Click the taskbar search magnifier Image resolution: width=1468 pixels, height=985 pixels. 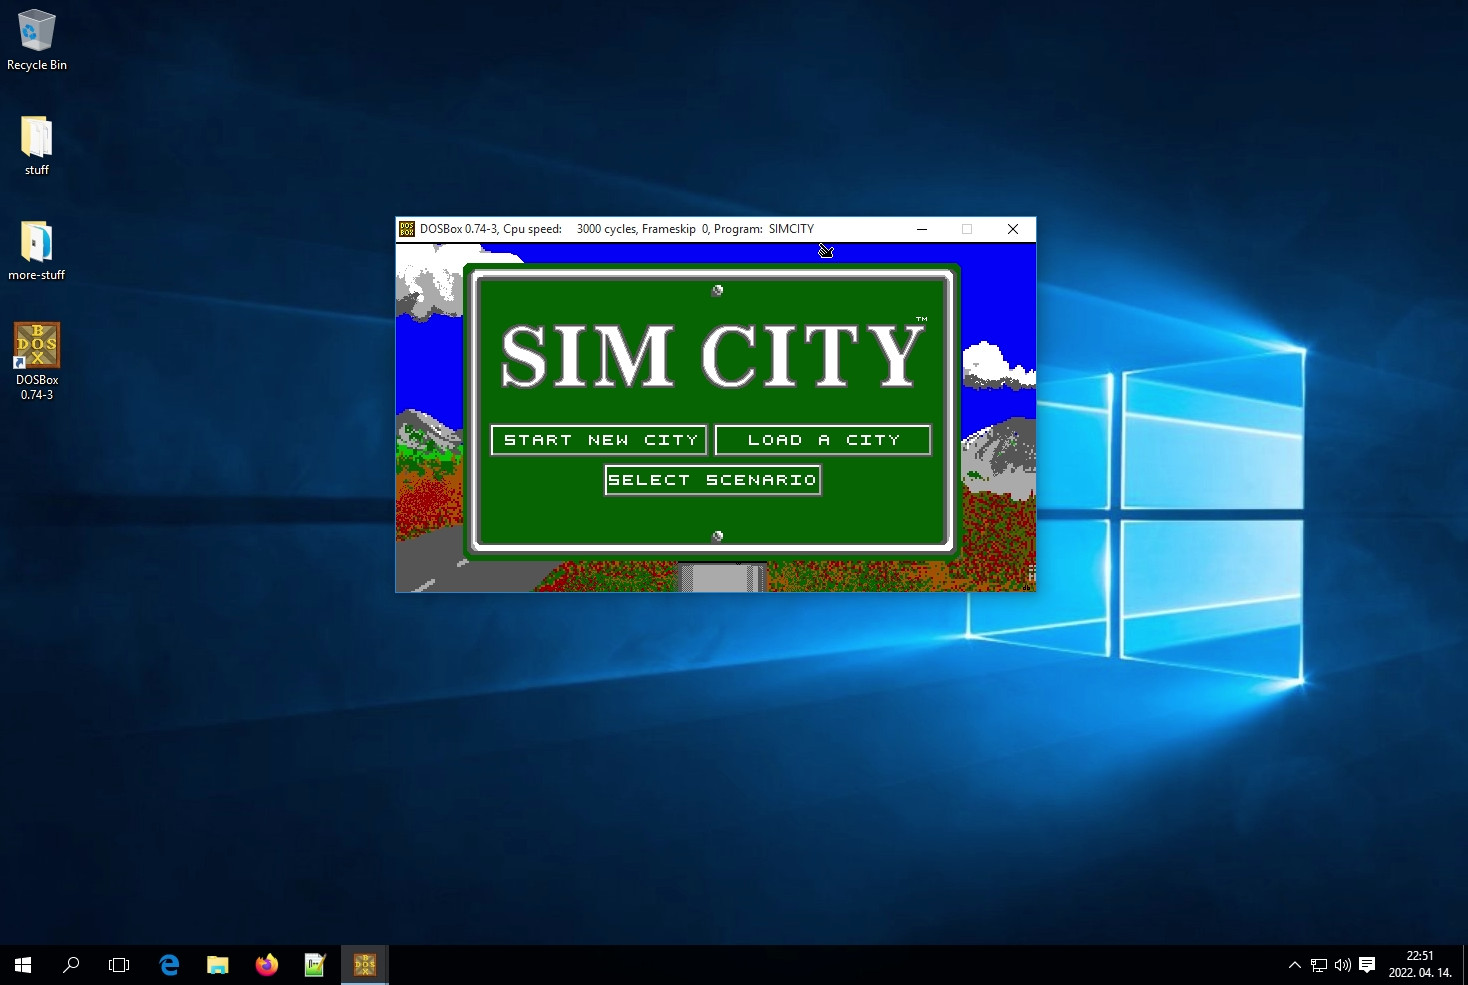[71, 965]
